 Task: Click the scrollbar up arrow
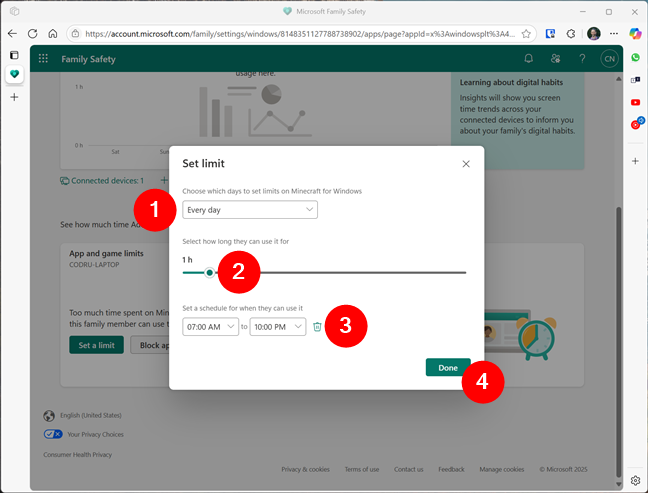tap(619, 78)
